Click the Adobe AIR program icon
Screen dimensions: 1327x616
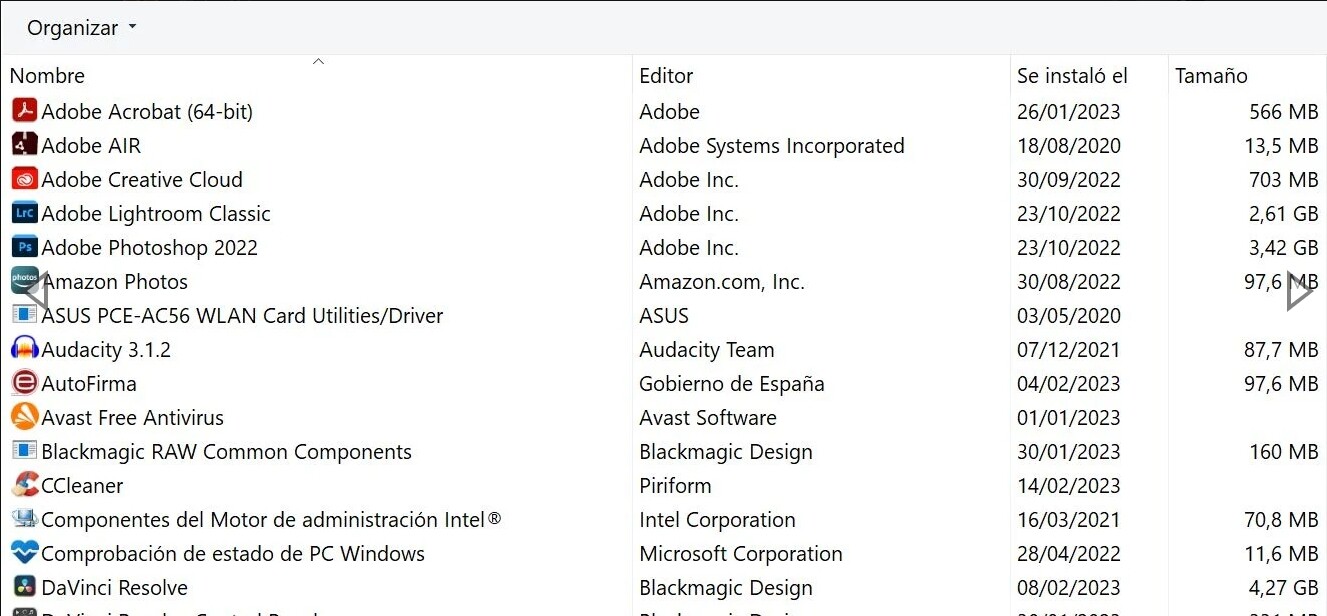(24, 145)
